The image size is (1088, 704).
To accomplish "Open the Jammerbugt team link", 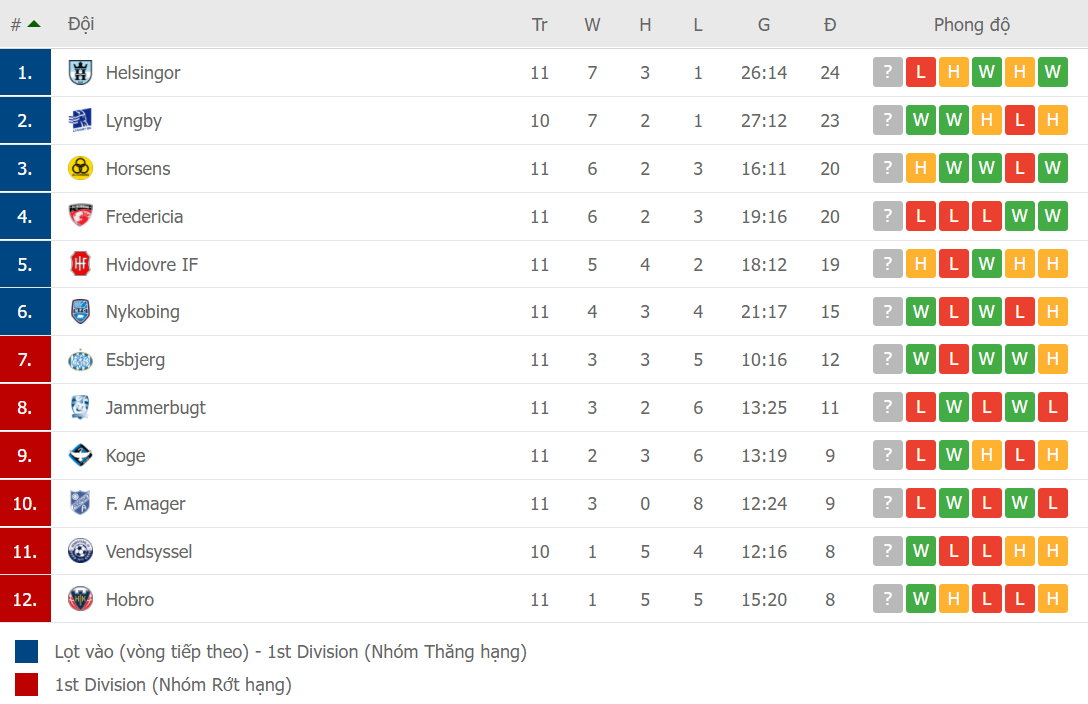I will (x=156, y=408).
